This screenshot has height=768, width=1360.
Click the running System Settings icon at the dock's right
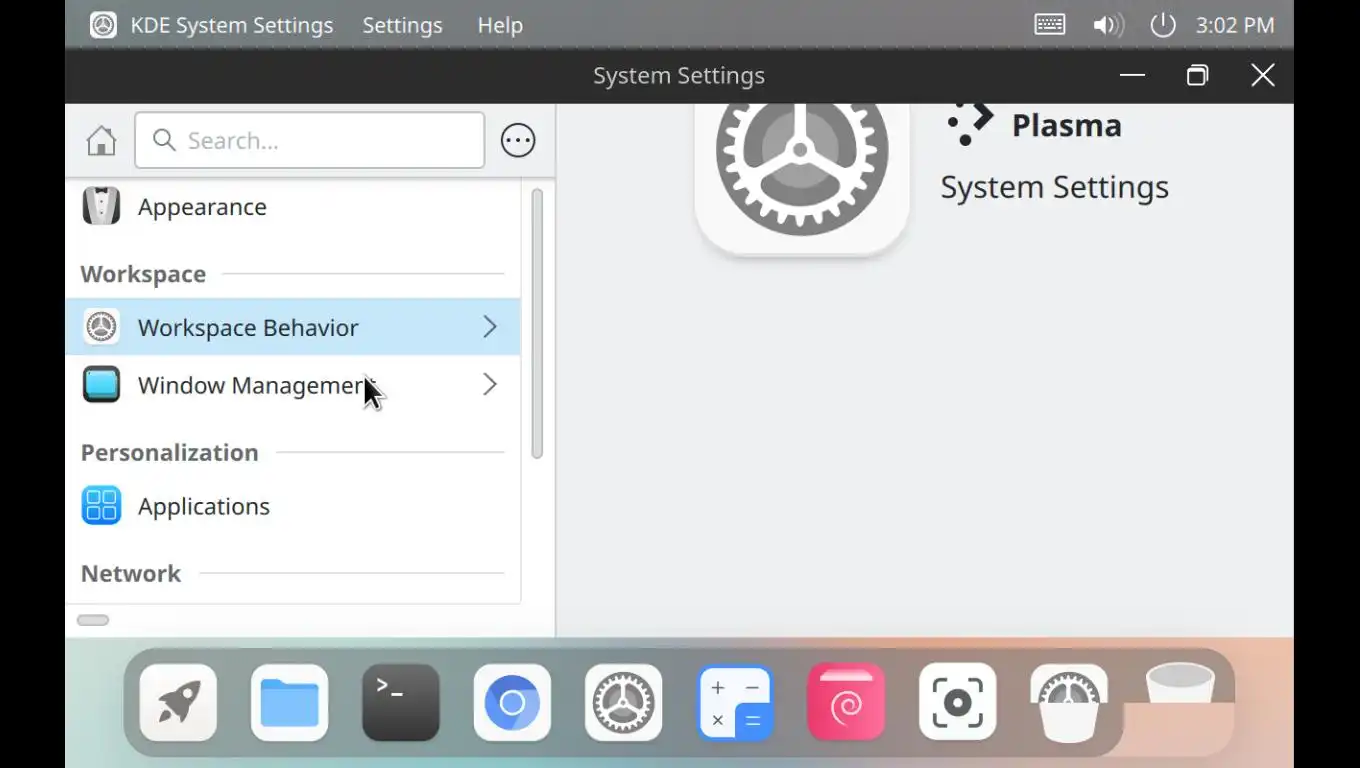pyautogui.click(x=1069, y=702)
